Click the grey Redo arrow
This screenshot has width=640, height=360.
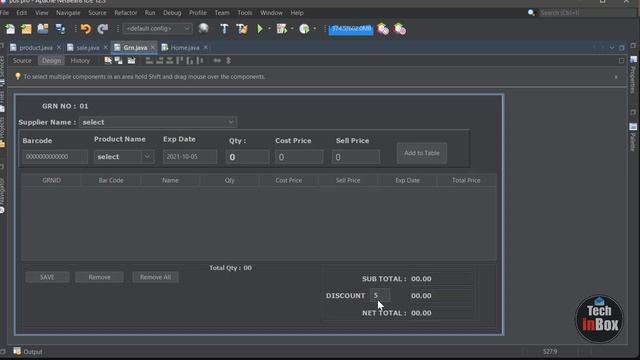103,29
